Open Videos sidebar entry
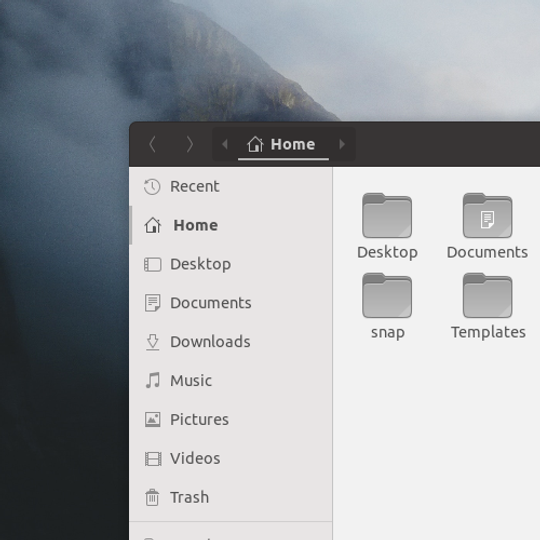 click(231, 458)
